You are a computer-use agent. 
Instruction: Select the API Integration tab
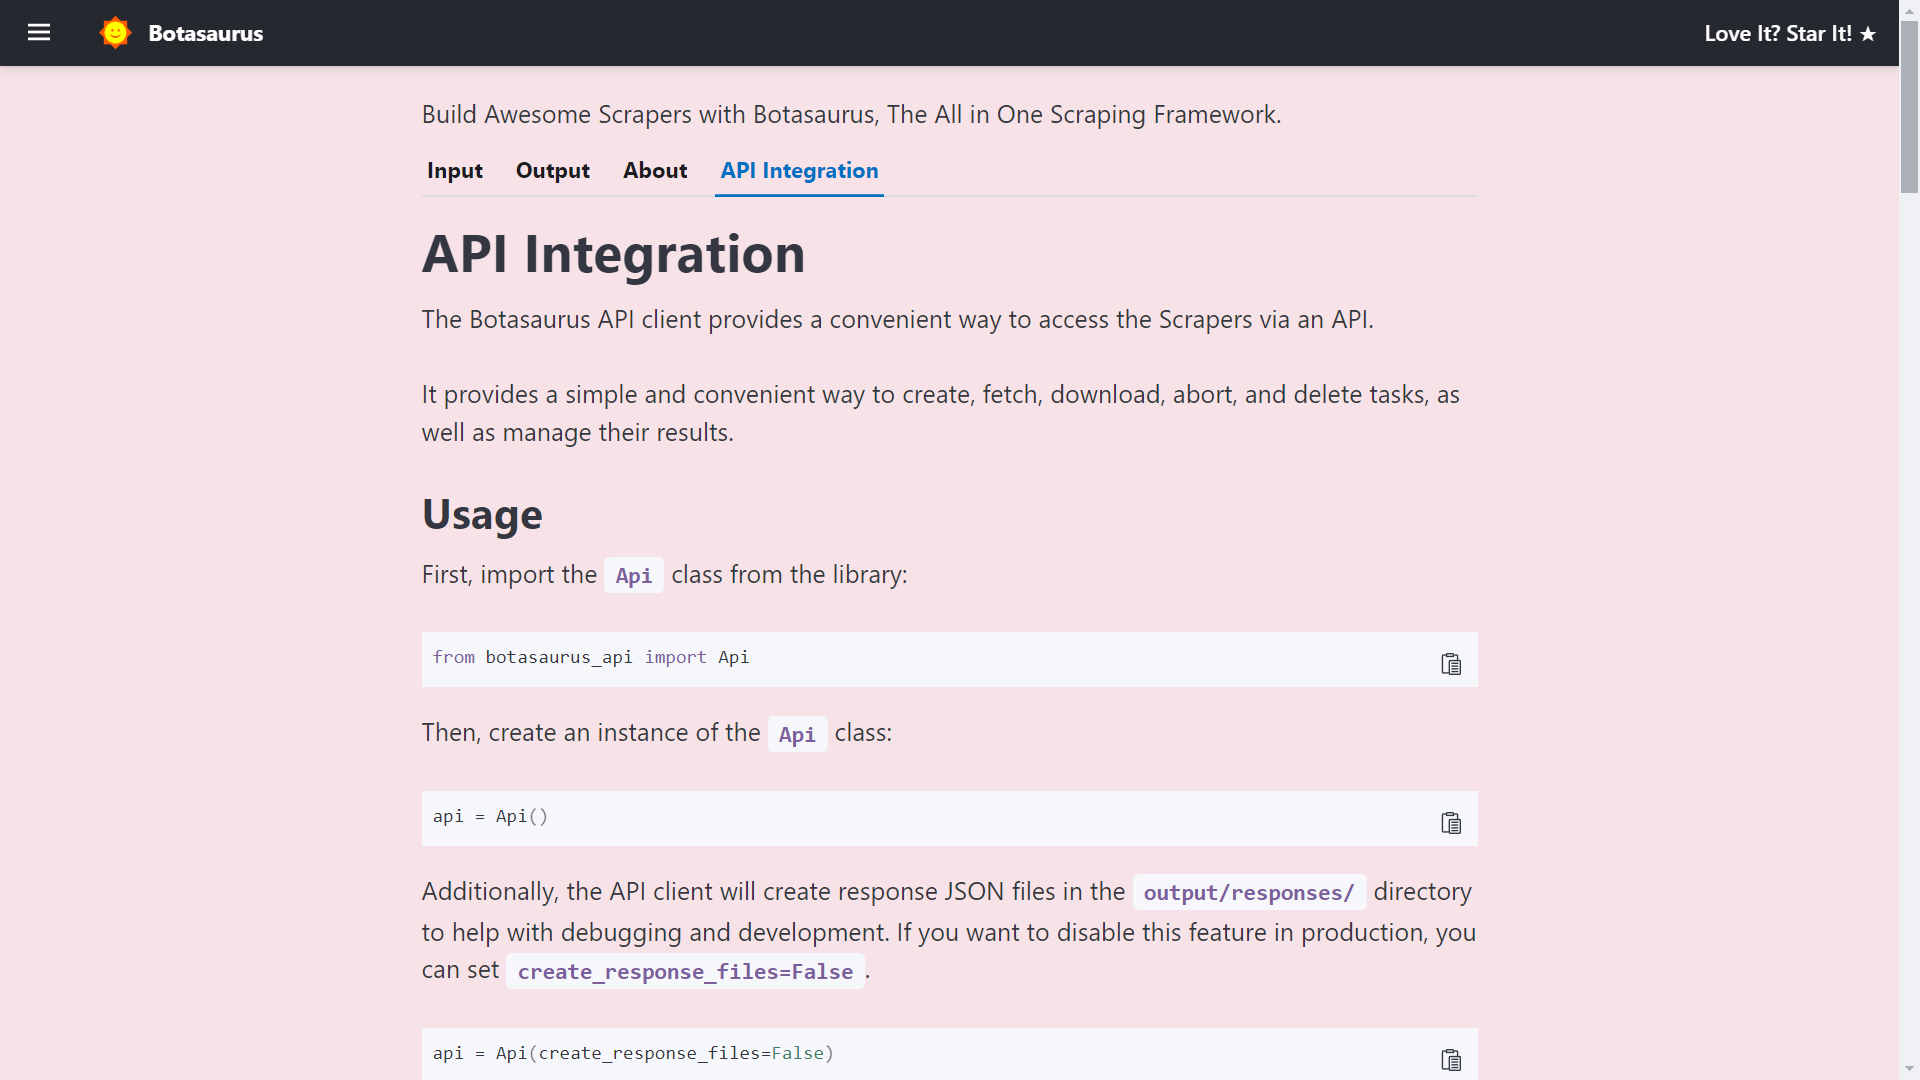pos(799,171)
